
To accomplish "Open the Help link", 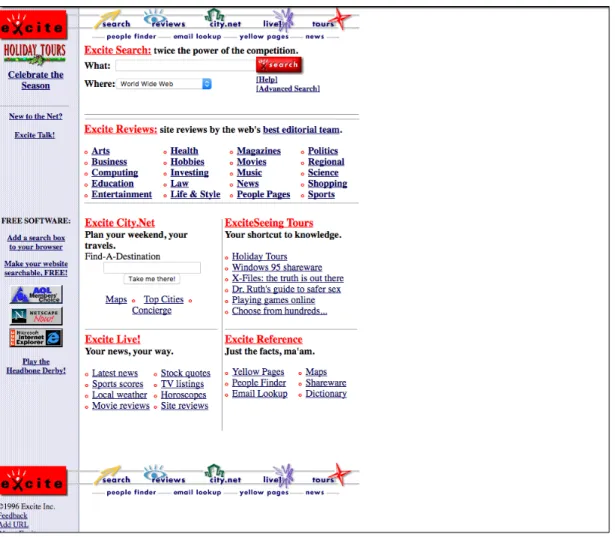I will [x=267, y=80].
